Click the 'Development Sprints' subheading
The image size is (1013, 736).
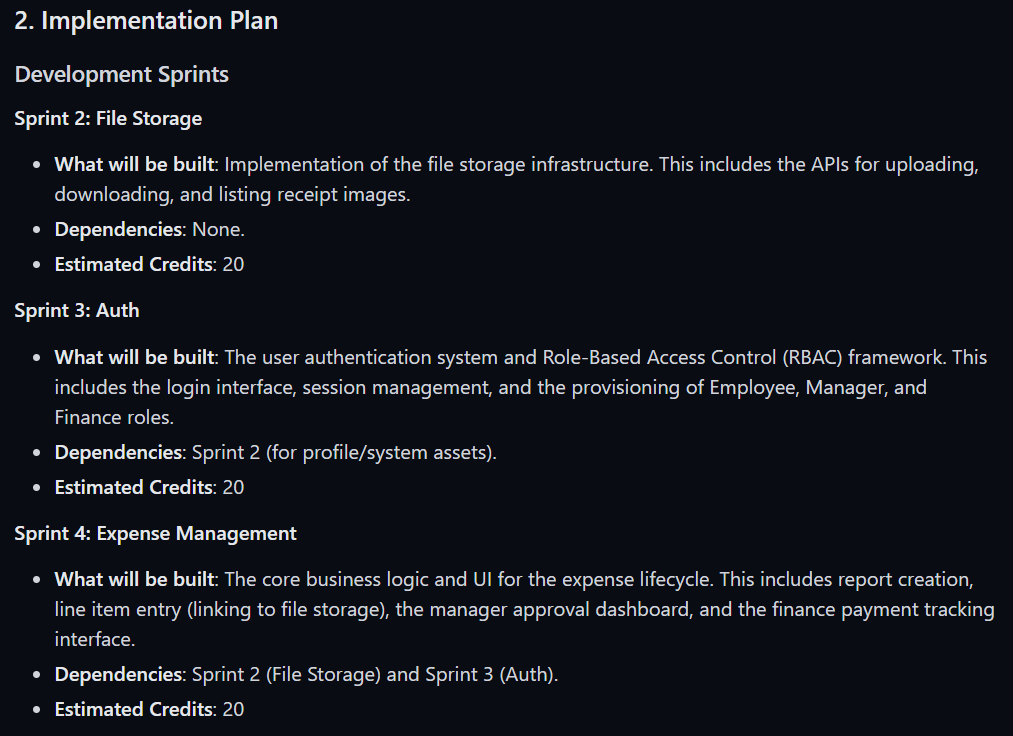121,74
